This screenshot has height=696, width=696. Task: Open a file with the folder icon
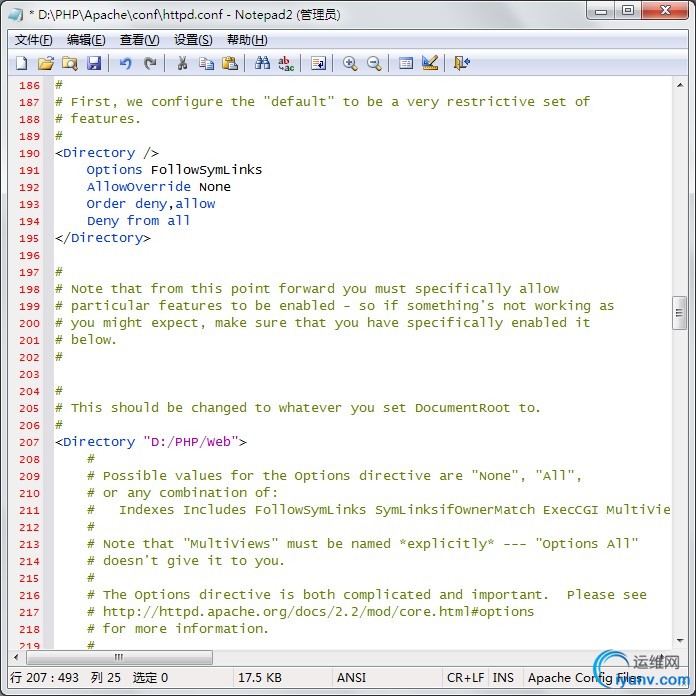[45, 63]
